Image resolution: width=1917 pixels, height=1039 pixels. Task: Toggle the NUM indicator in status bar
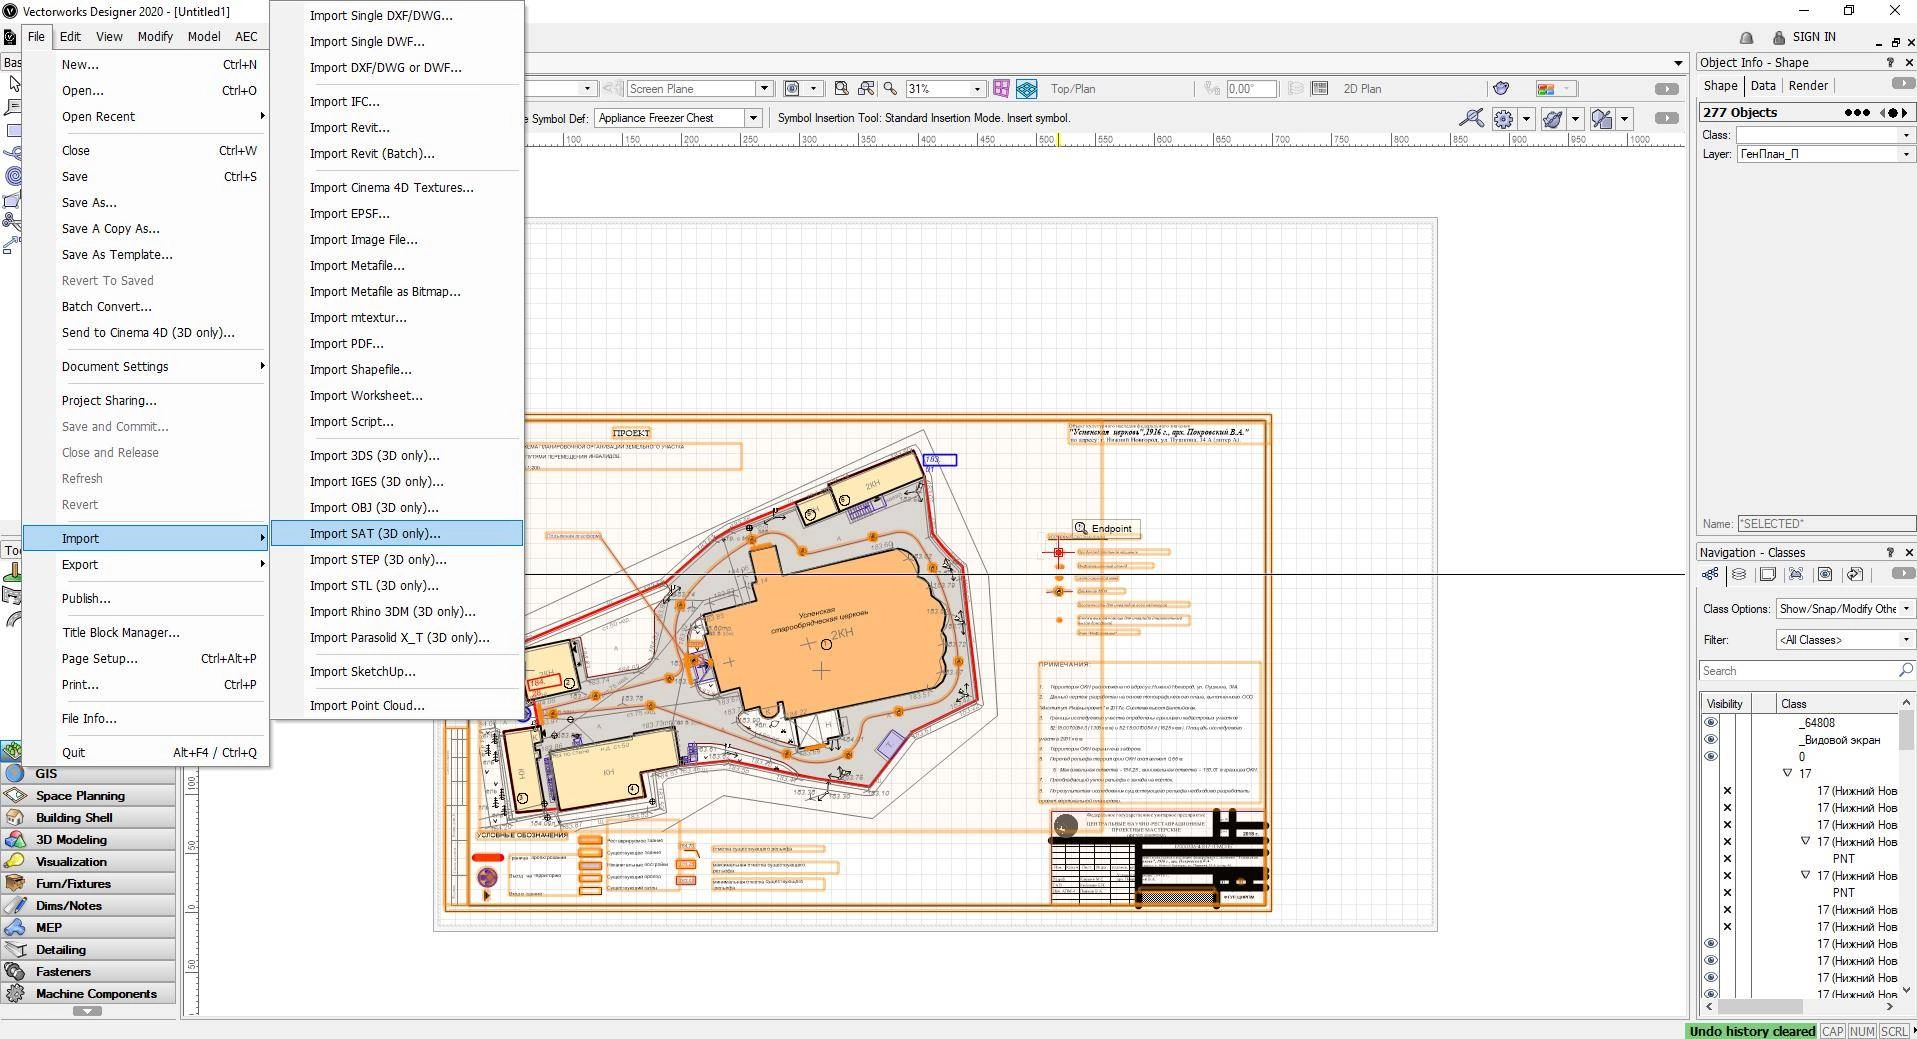click(1862, 1031)
